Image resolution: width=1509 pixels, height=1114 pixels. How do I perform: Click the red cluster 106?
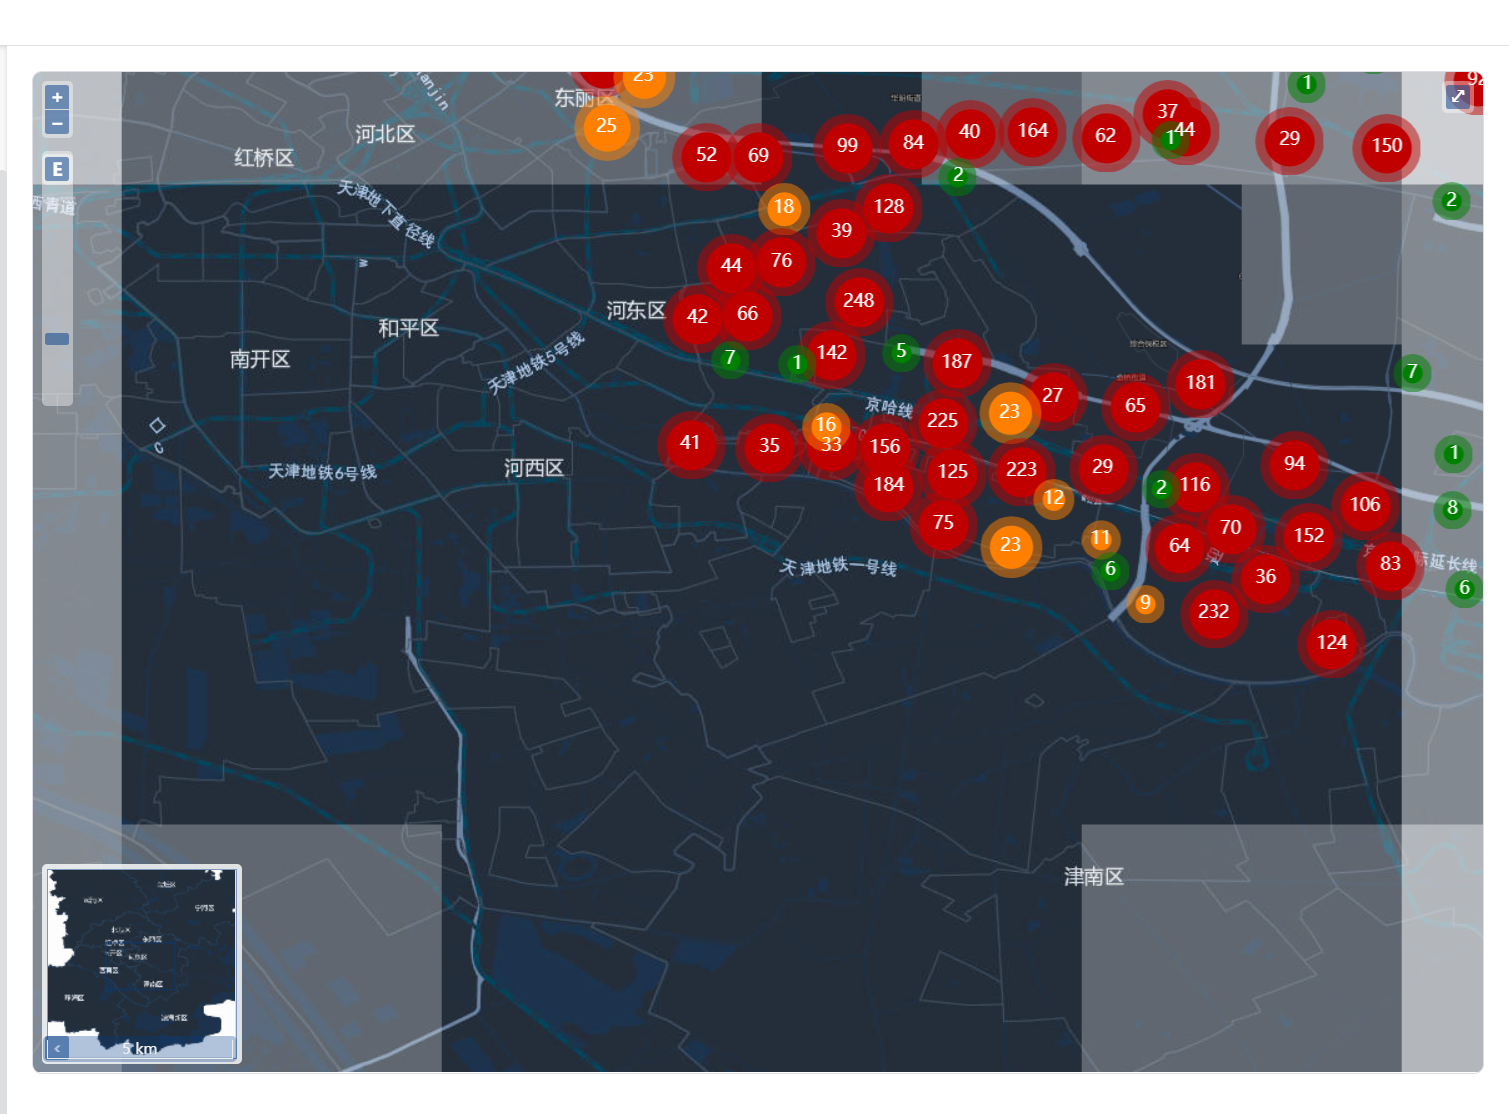pos(1365,504)
